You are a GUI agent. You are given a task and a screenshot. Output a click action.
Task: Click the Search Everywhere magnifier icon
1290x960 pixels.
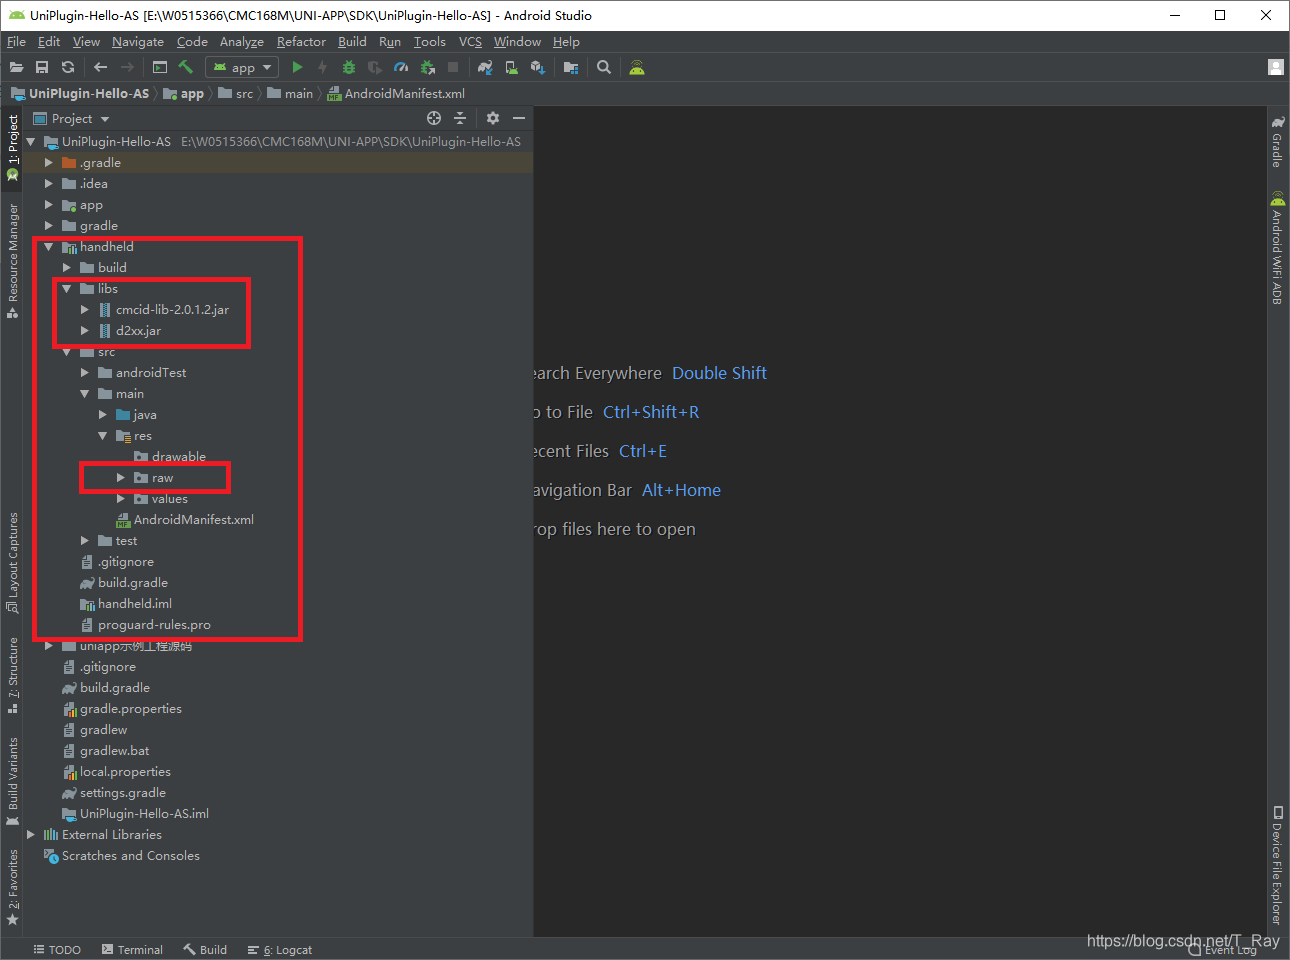[x=604, y=67]
